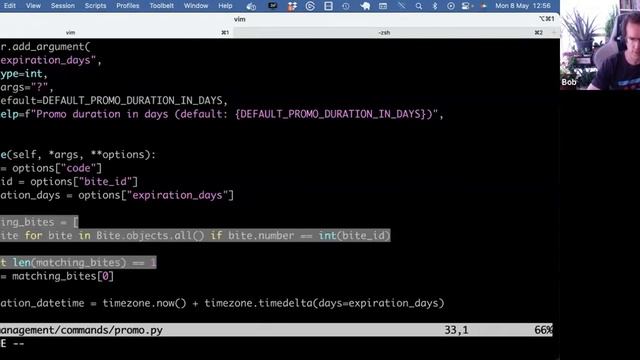Open Control Center menu bar icon
This screenshot has height=360, width=640.
point(466,6)
